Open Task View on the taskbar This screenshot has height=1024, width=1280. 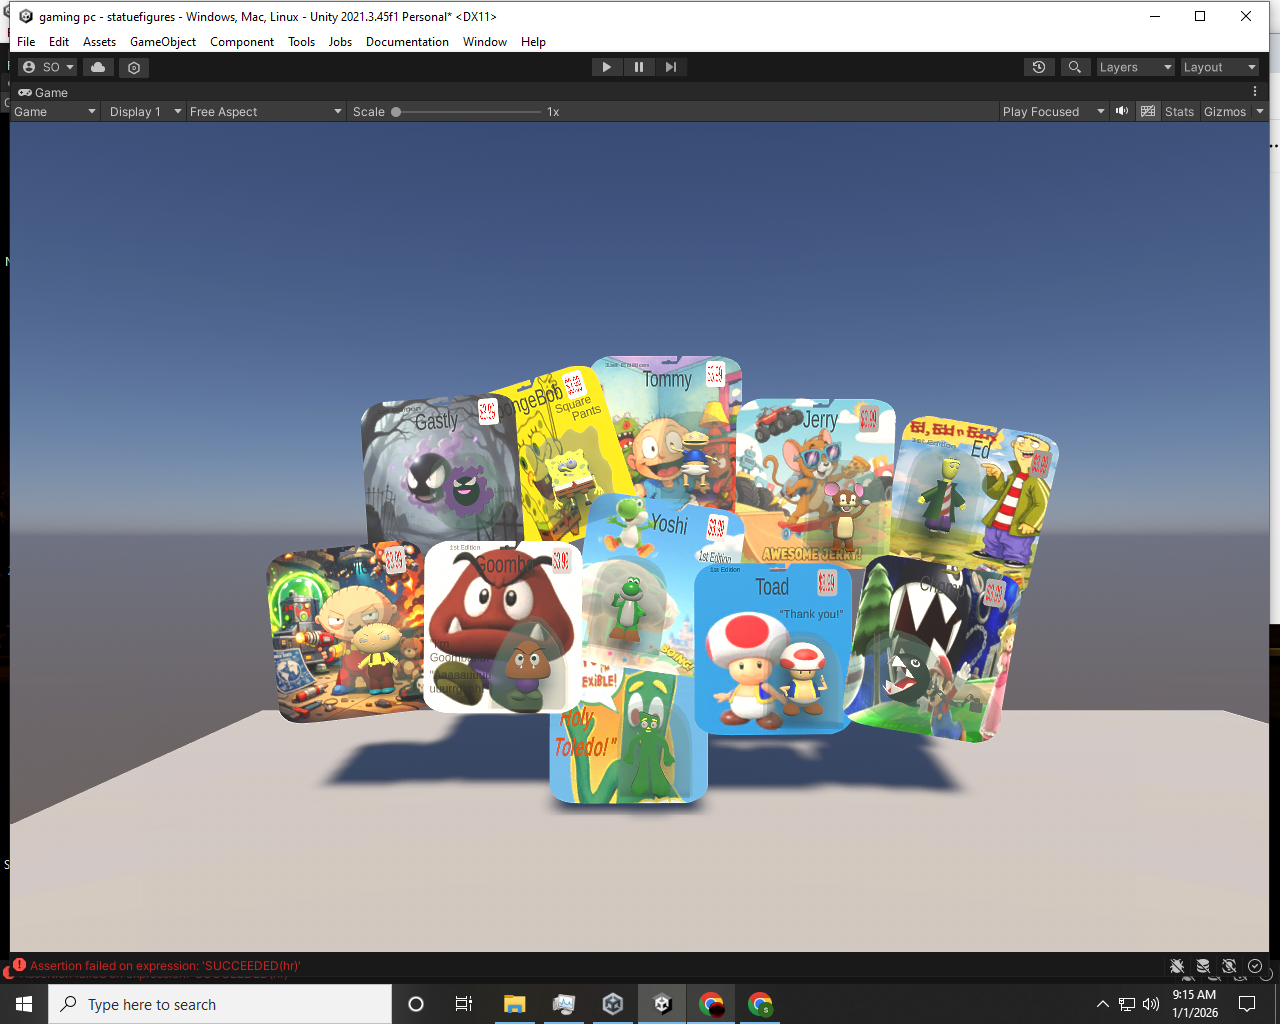[464, 1004]
